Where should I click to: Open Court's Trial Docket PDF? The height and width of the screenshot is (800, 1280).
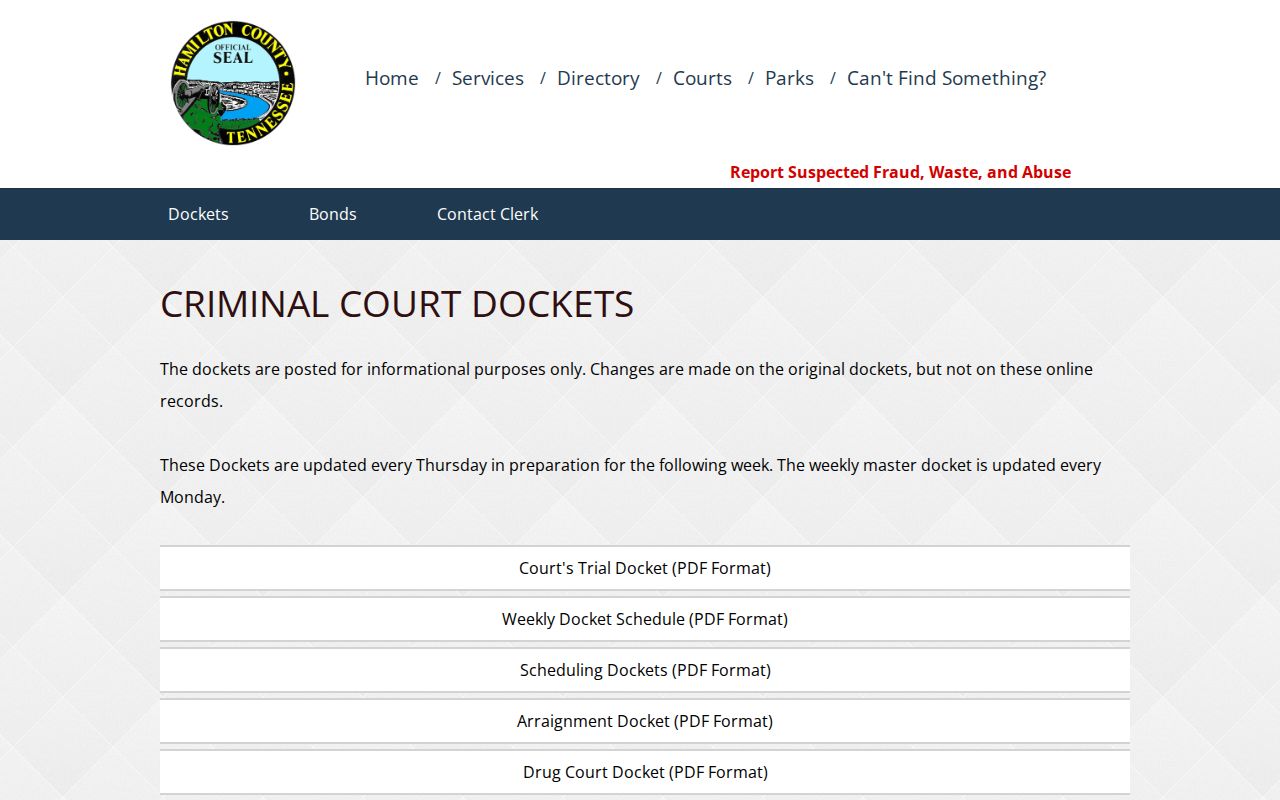point(645,568)
